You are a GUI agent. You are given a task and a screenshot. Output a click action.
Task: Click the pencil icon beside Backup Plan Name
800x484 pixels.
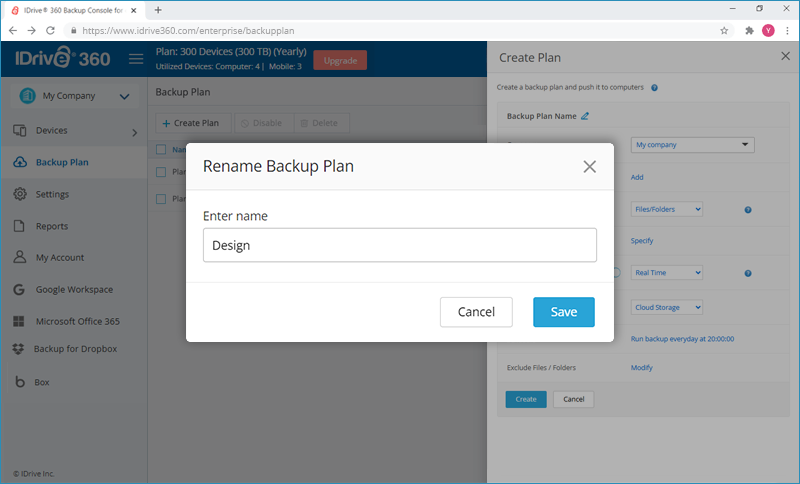[x=585, y=116]
